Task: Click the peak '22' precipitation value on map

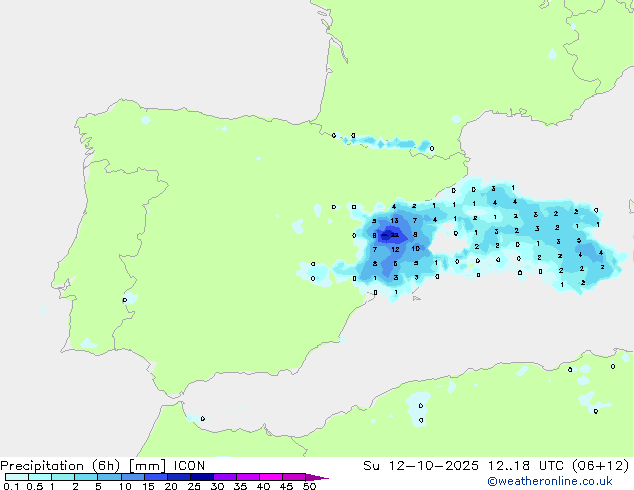Action: pos(395,235)
